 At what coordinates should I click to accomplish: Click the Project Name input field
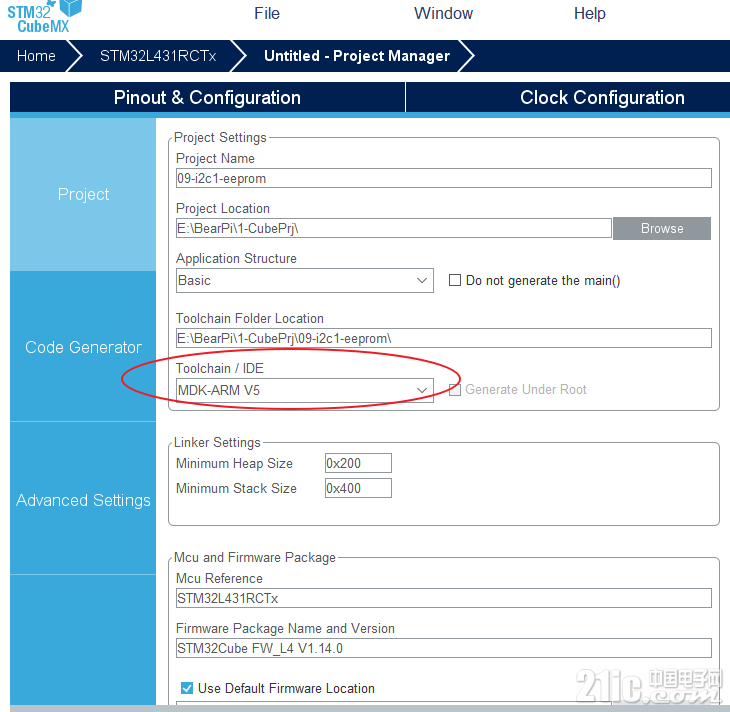coord(443,178)
